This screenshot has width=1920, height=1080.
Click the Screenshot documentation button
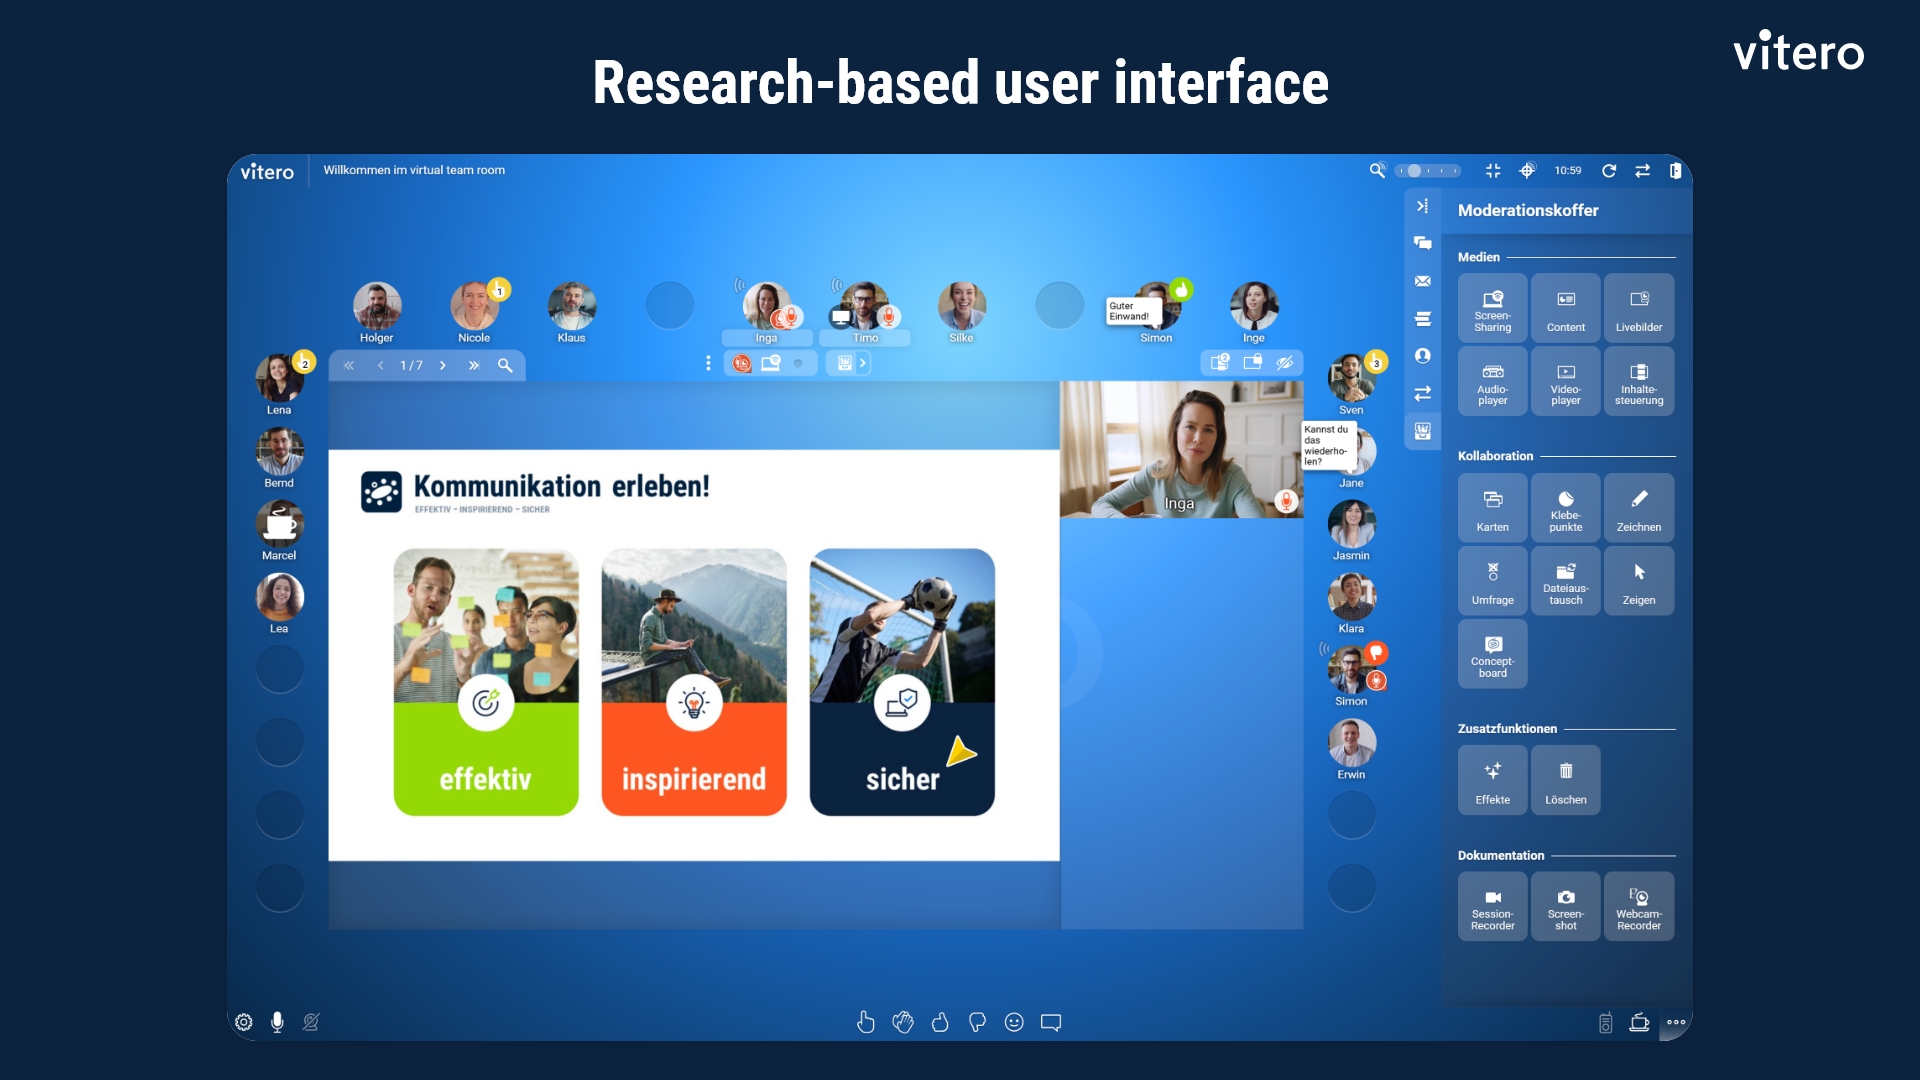pos(1566,906)
